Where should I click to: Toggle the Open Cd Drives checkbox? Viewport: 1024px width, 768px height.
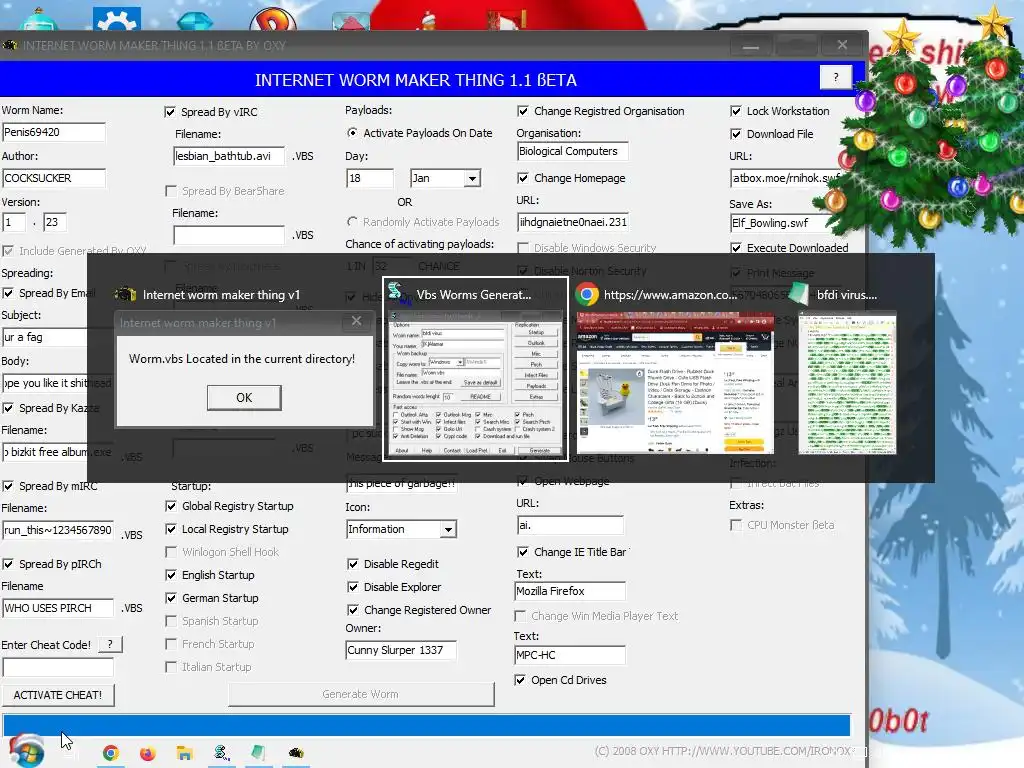coord(520,680)
